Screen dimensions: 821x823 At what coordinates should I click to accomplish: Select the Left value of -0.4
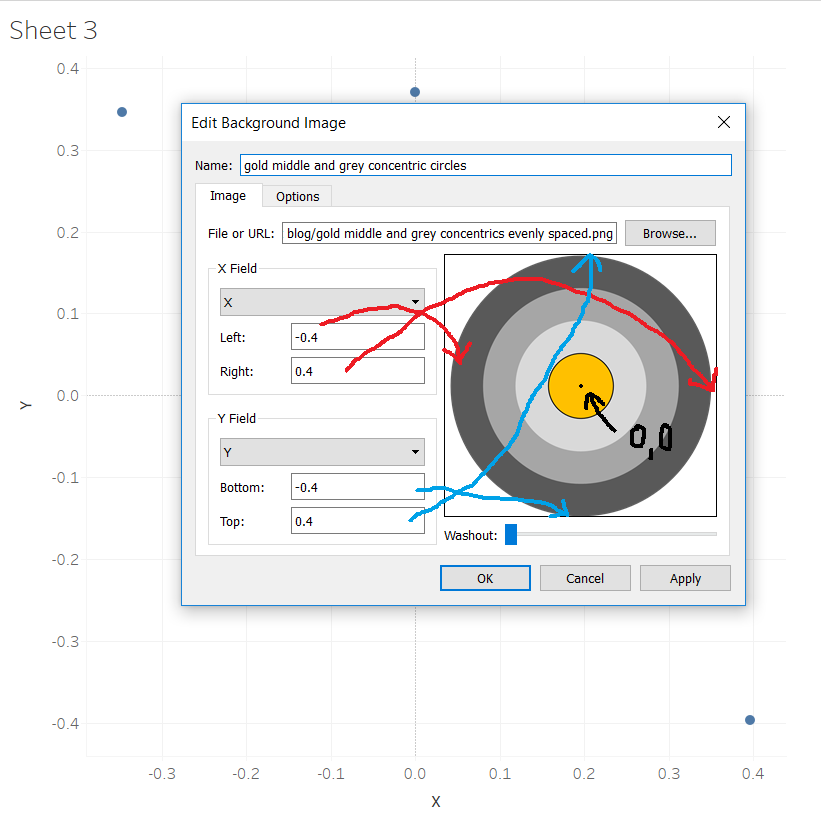click(x=357, y=336)
